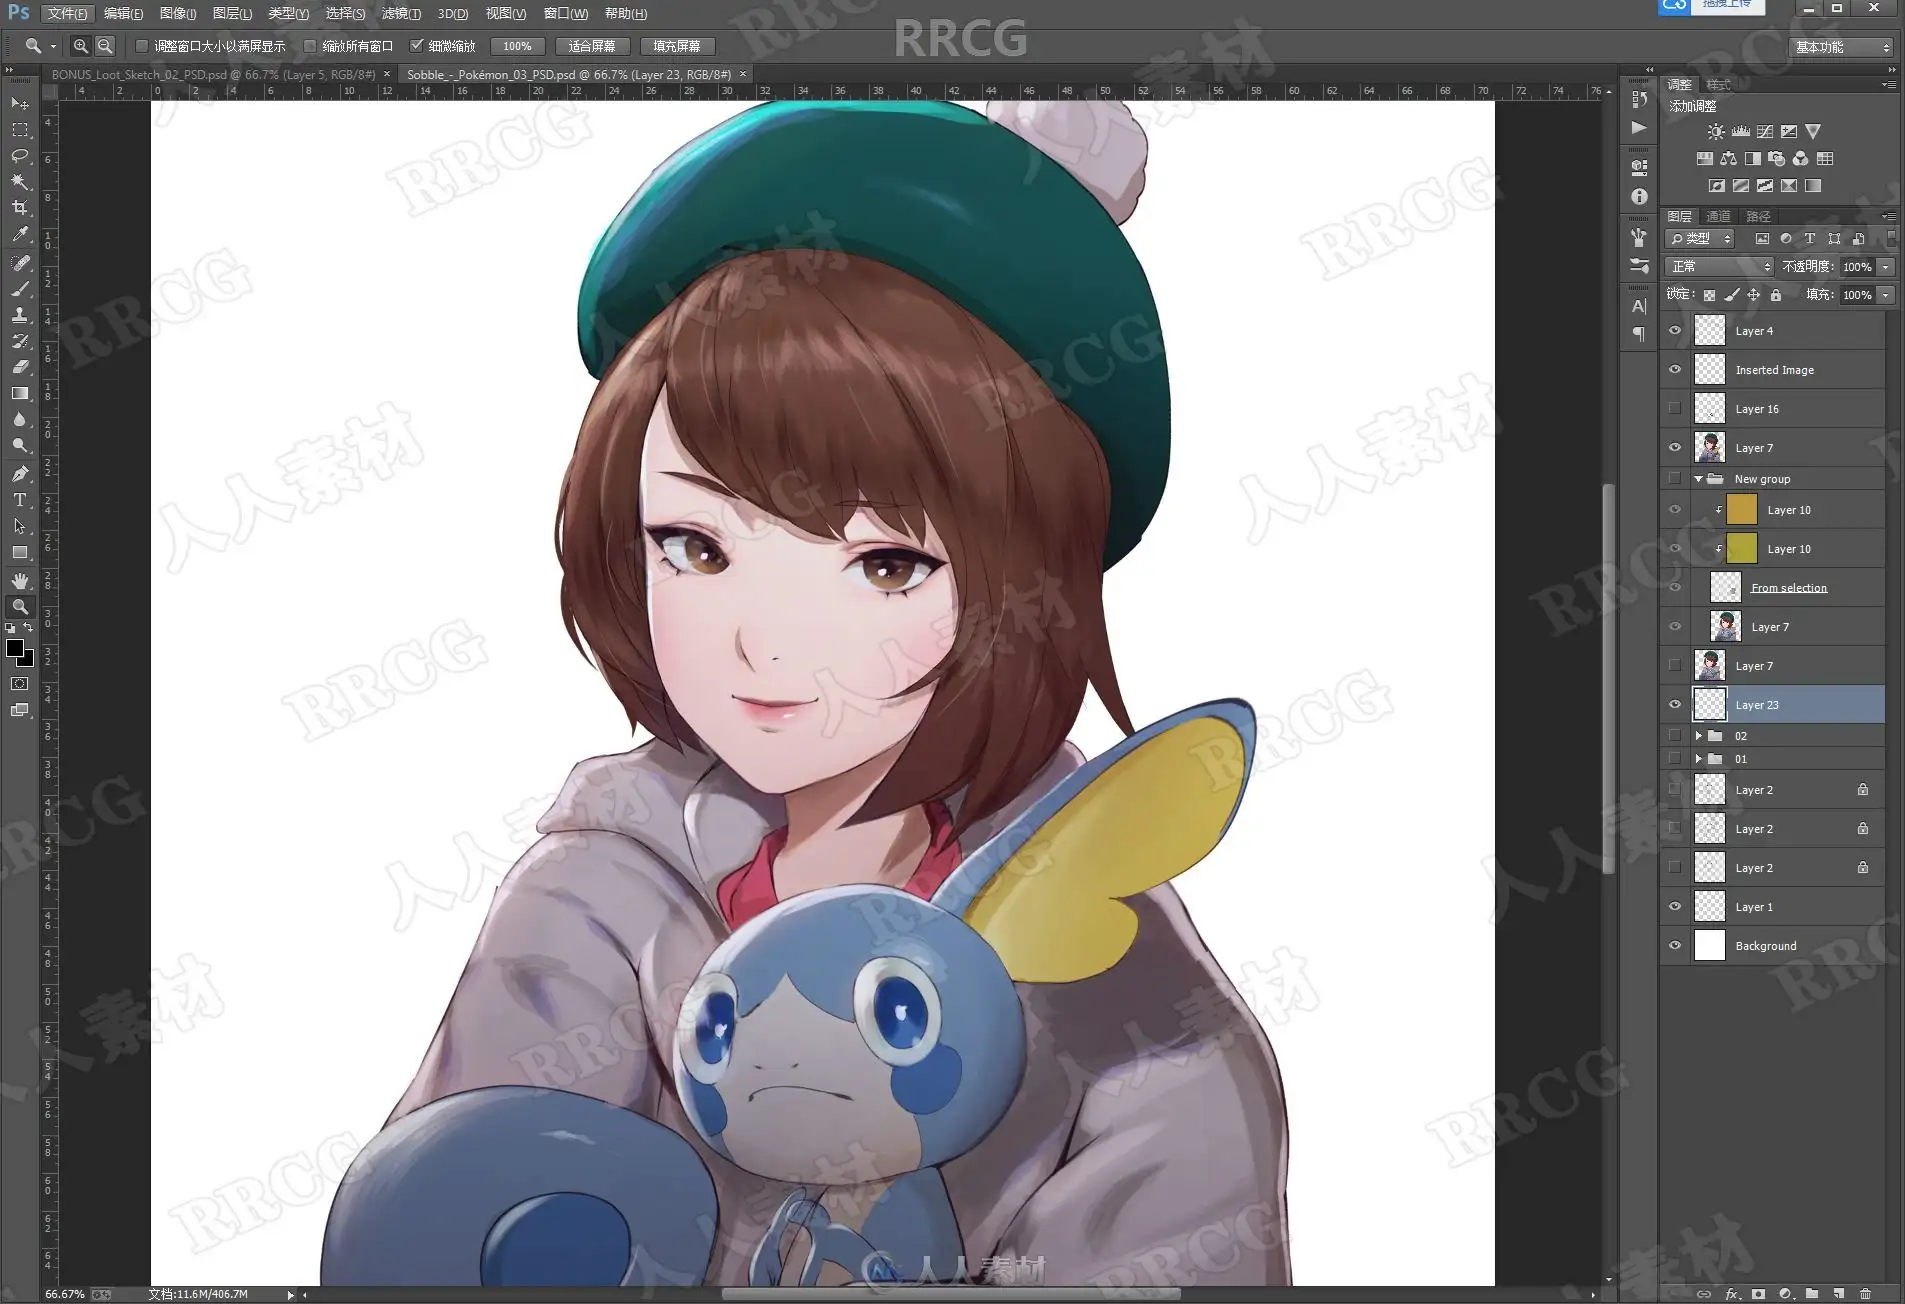Select the Magic Wand tool
Viewport: 1905px width, 1304px height.
[20, 182]
